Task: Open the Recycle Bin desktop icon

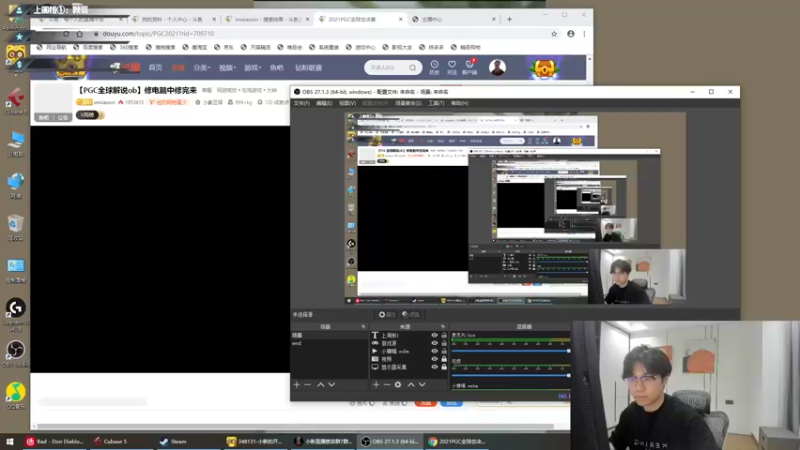Action: 16,228
